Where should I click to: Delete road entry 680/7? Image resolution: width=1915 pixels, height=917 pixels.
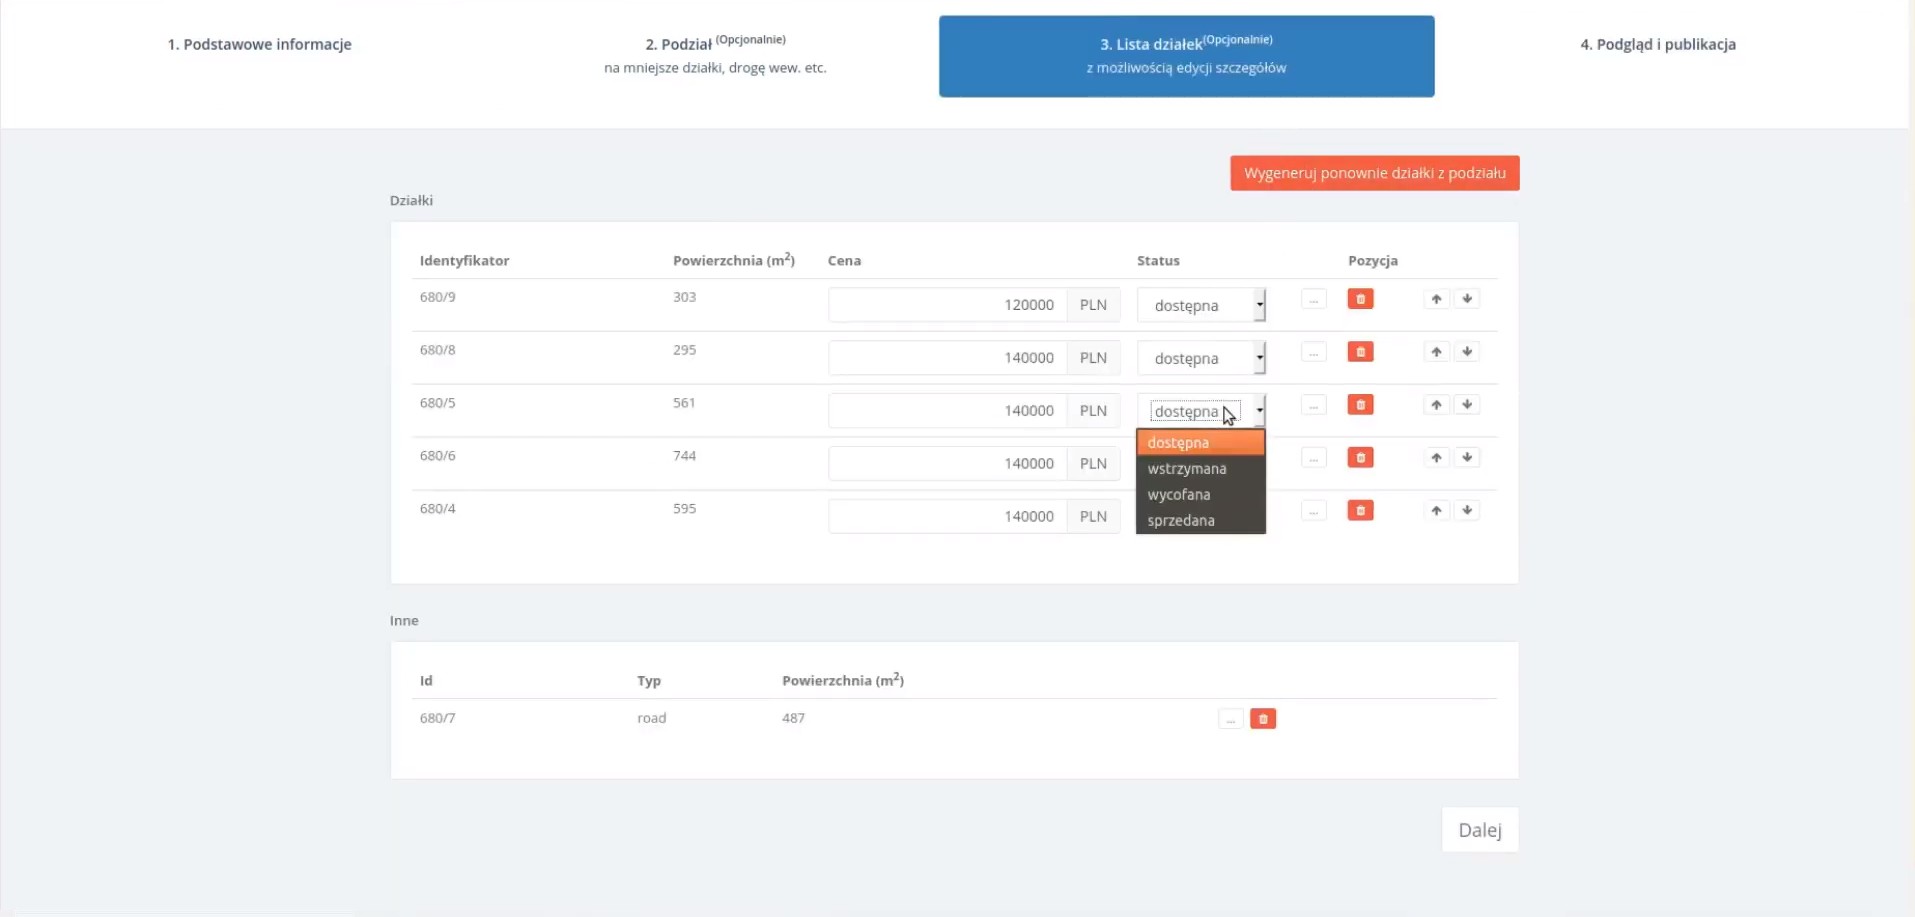(x=1263, y=719)
